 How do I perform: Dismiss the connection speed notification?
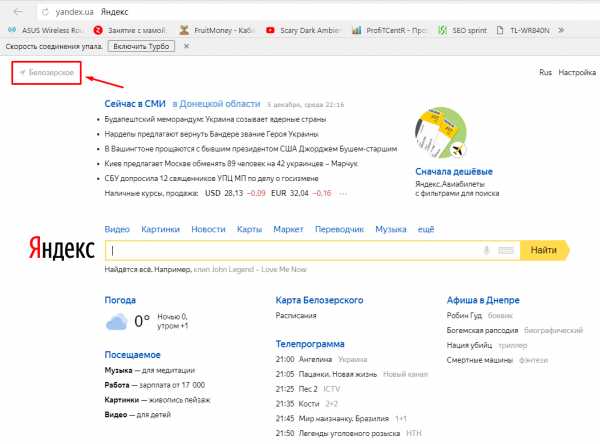pos(186,46)
